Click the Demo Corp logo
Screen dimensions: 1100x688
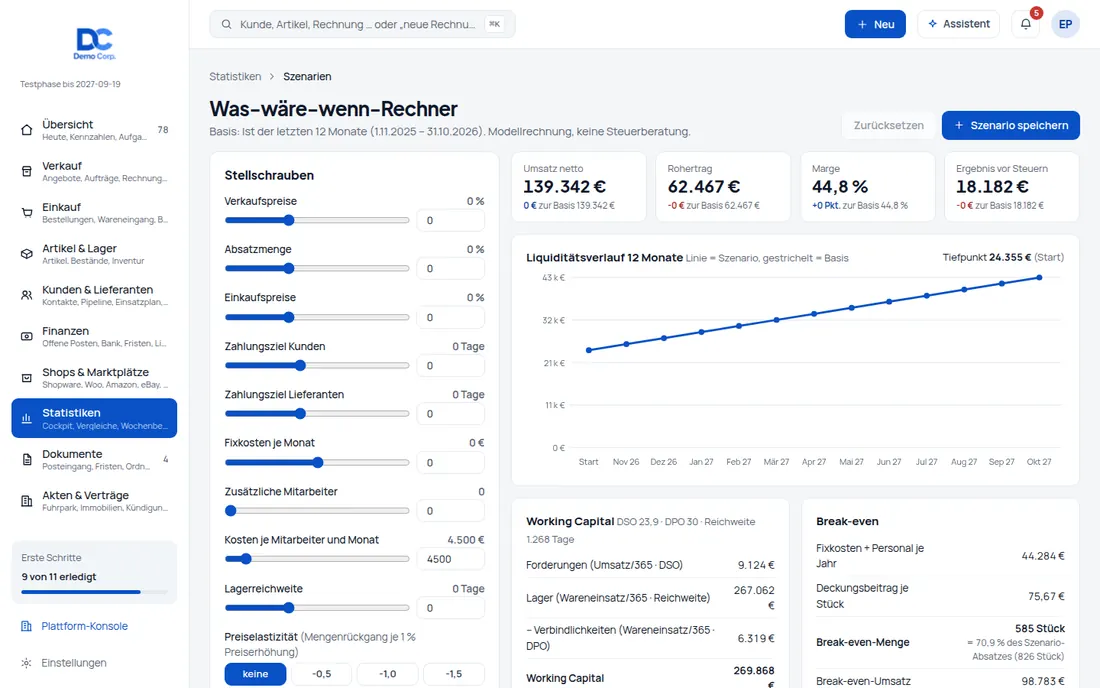coord(95,43)
